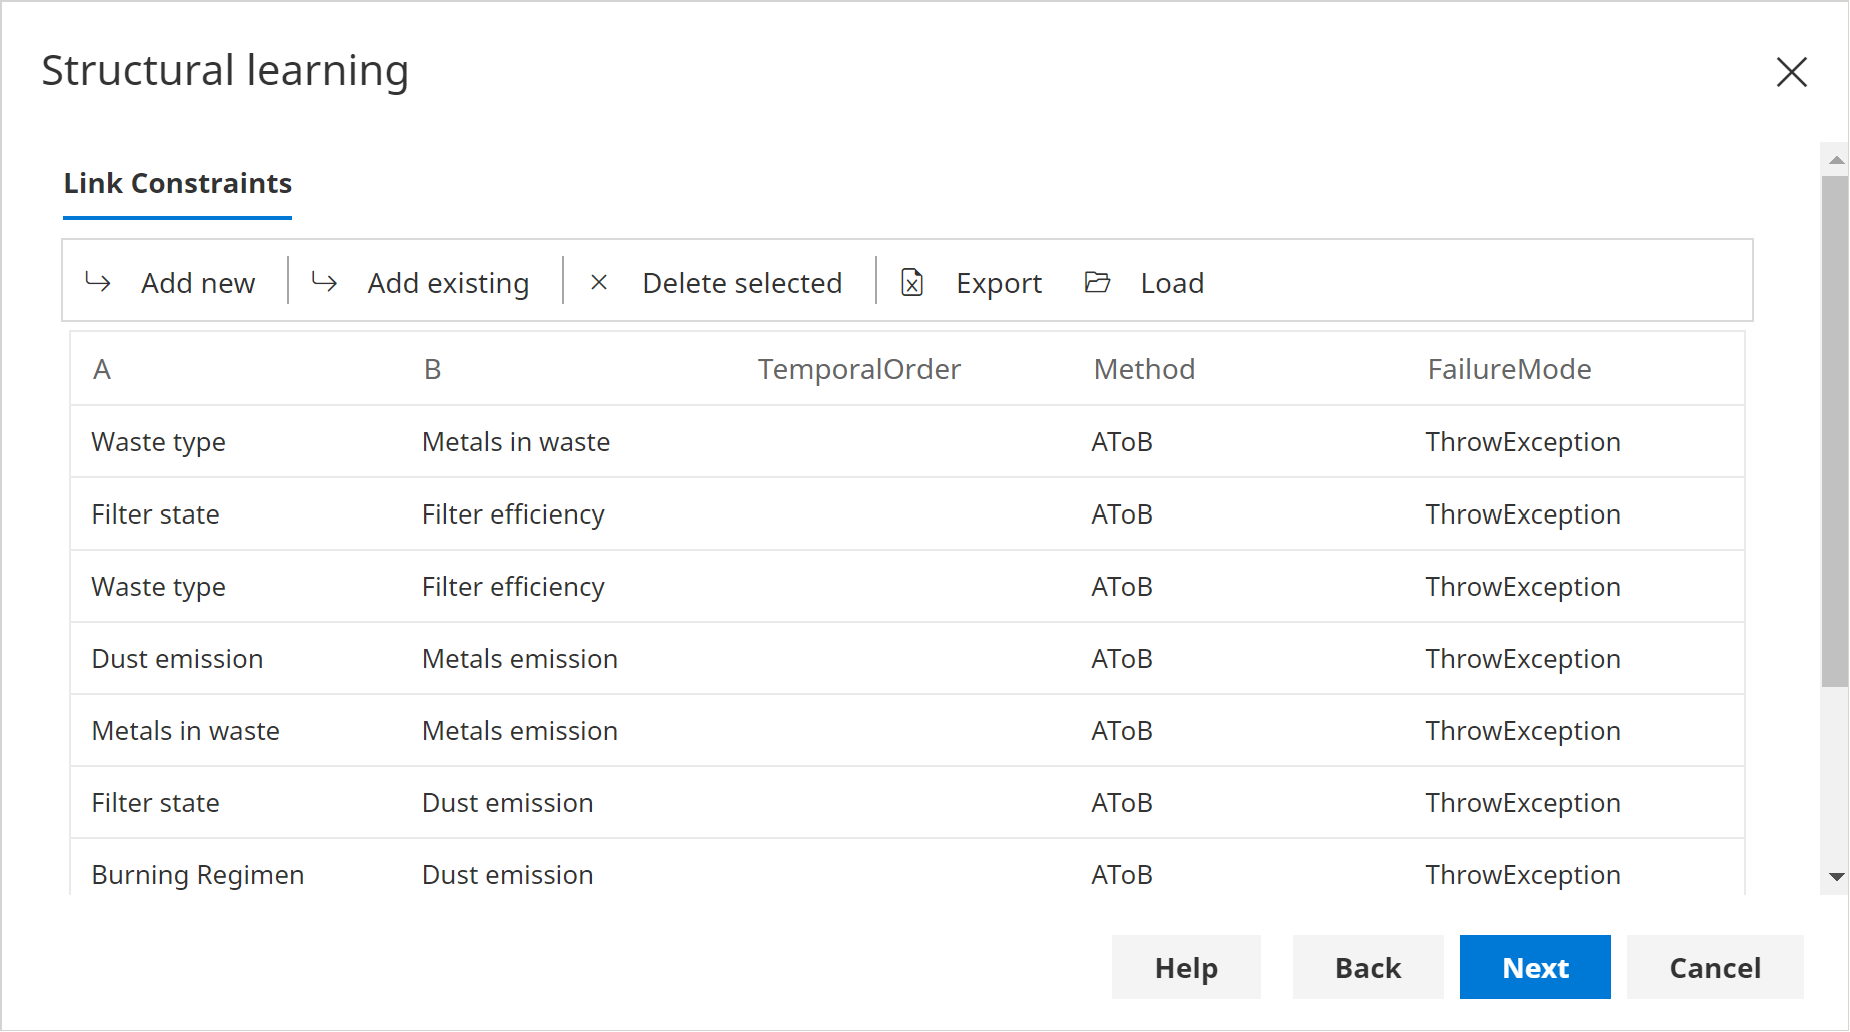Image resolution: width=1850 pixels, height=1032 pixels.
Task: Go Back to the previous step
Action: 1367,967
